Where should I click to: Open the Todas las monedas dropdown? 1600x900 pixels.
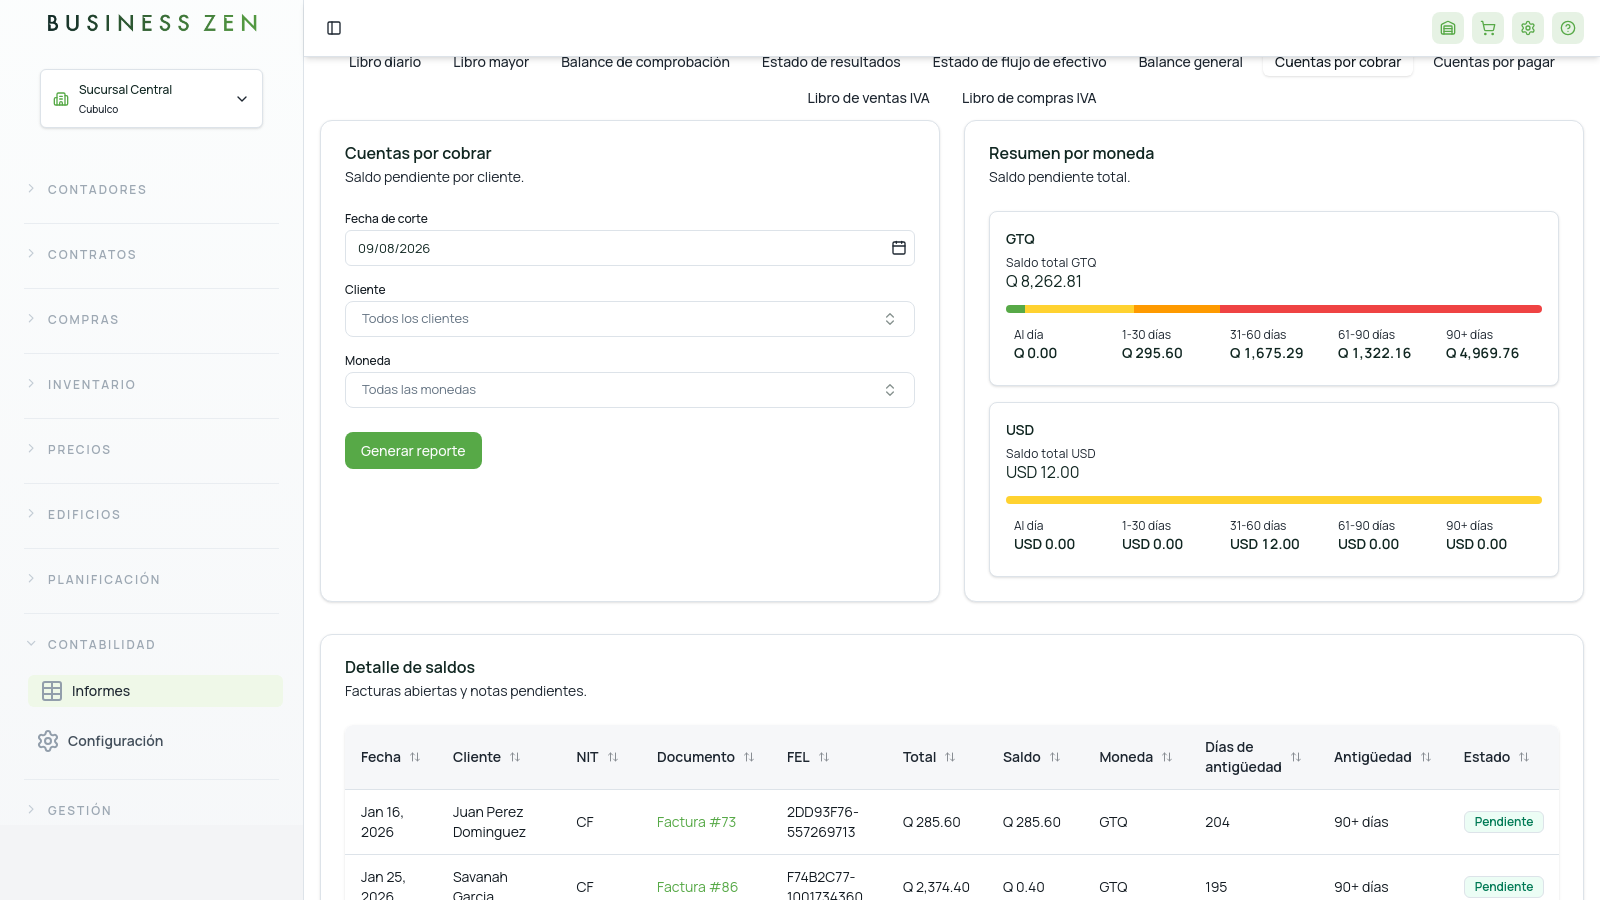click(629, 390)
